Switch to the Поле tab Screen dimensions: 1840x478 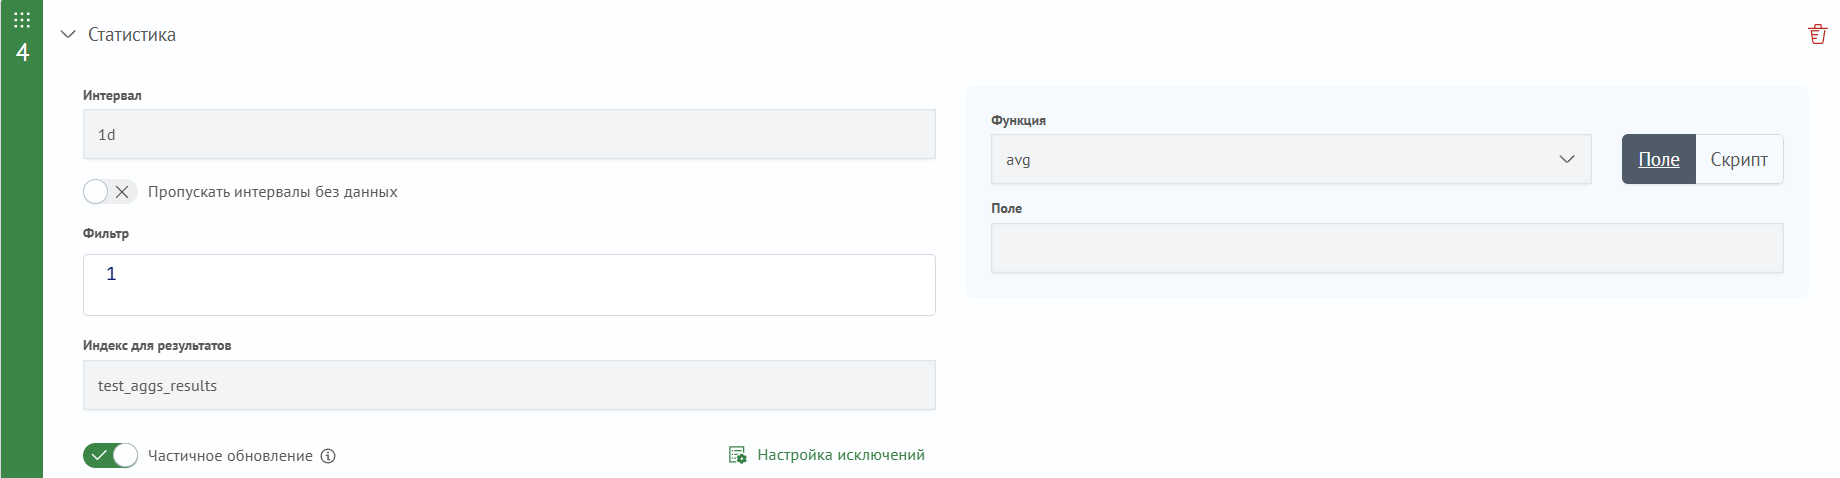tap(1659, 159)
